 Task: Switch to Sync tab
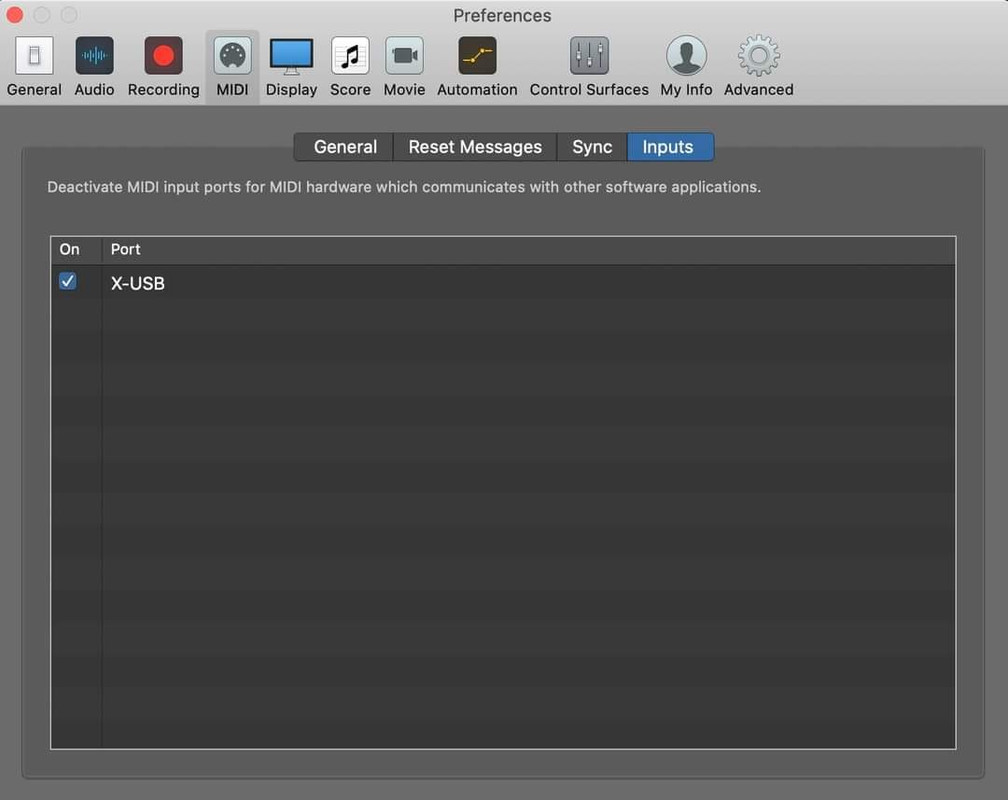(x=592, y=147)
